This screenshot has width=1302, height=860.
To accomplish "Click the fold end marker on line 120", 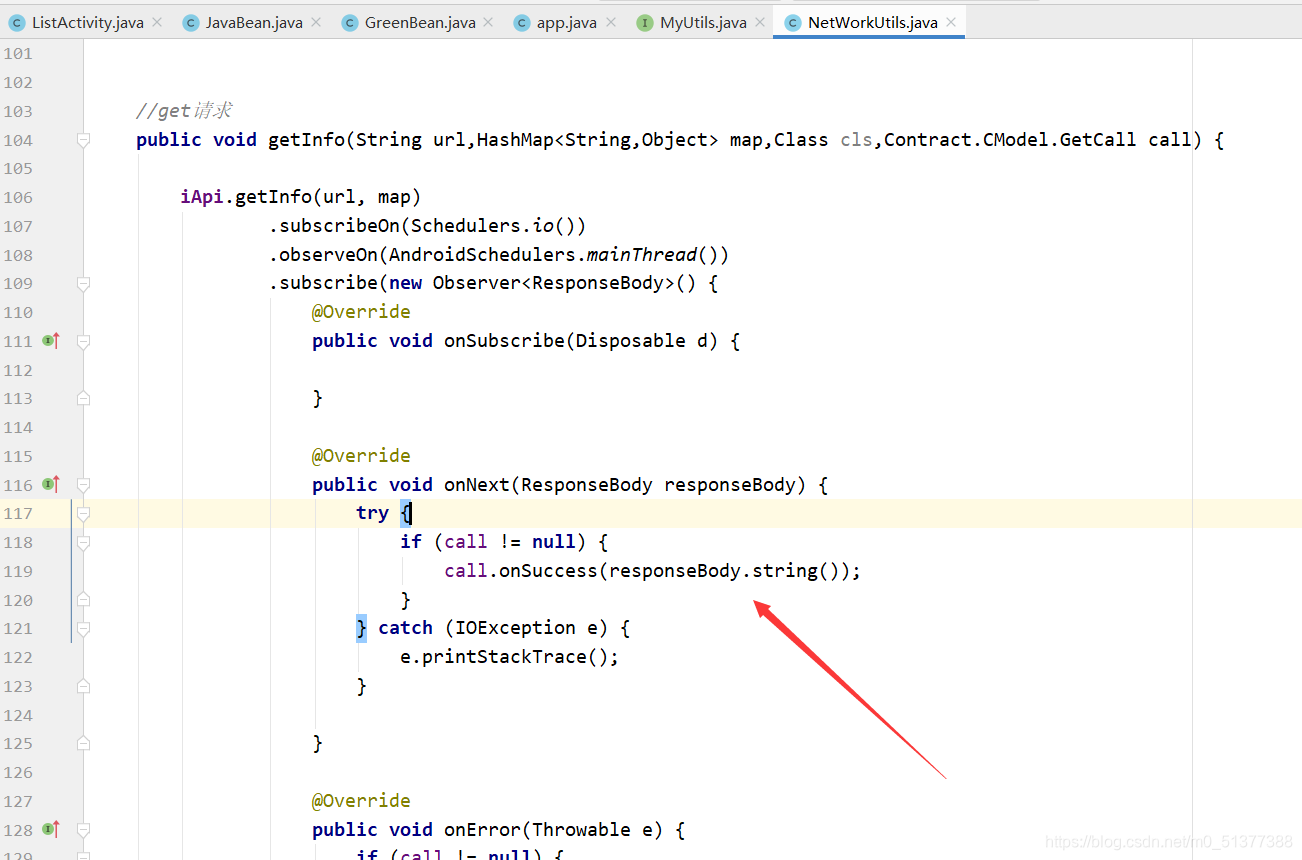I will pos(84,600).
